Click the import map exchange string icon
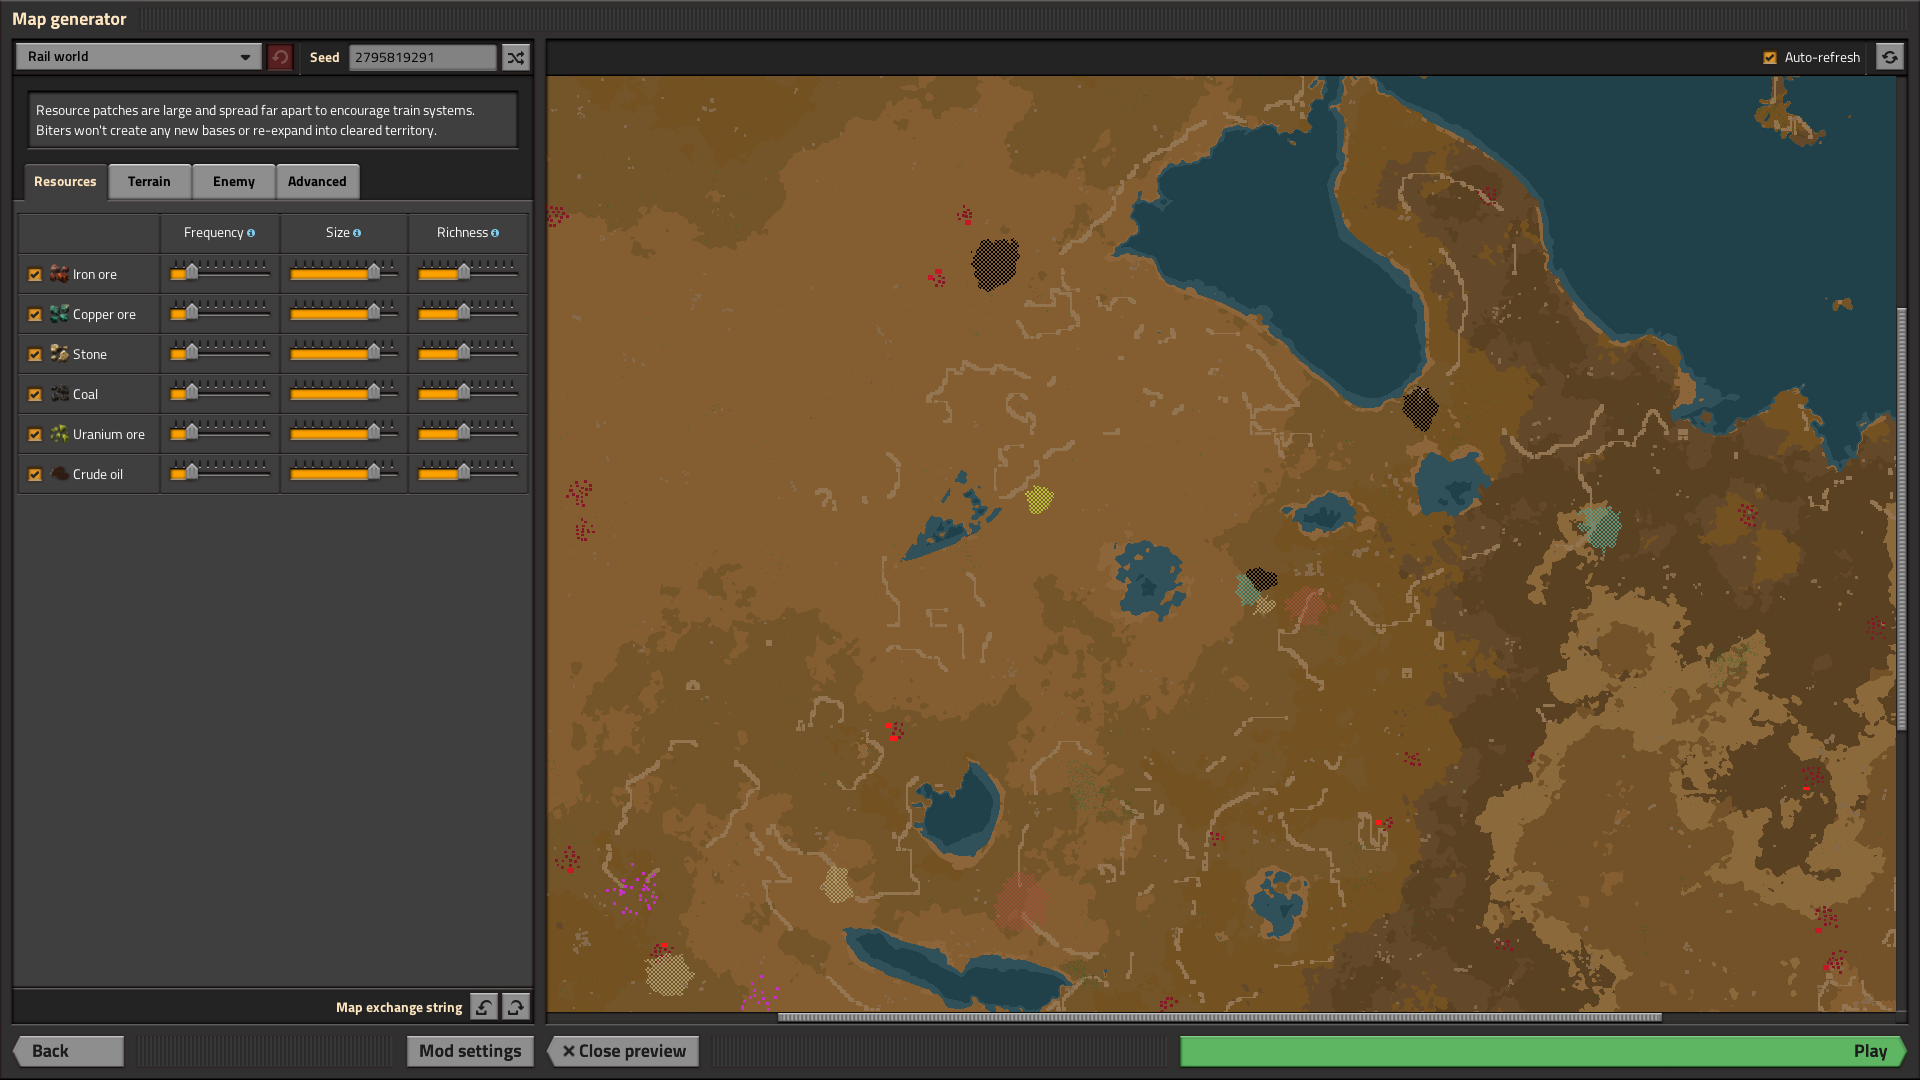The height and width of the screenshot is (1080, 1920). pos(484,1007)
